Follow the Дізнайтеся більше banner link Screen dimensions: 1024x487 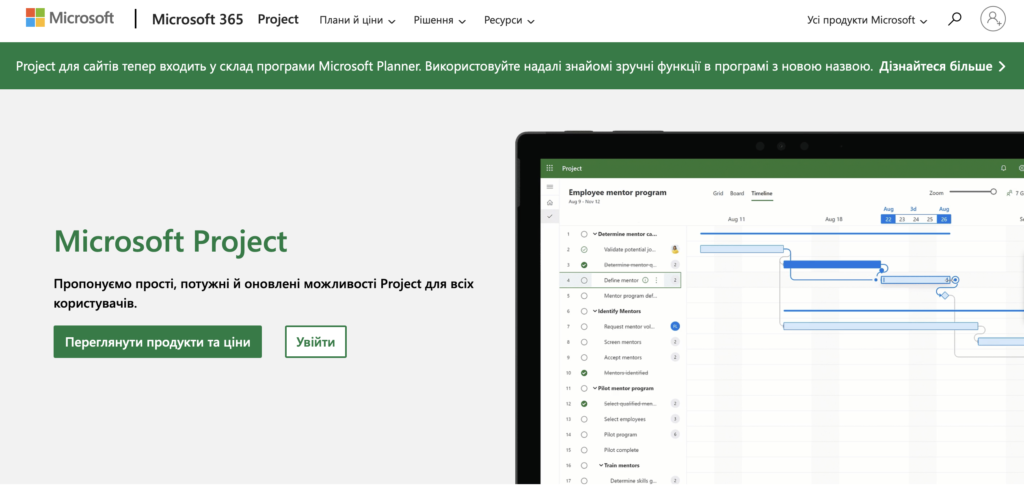pos(942,66)
